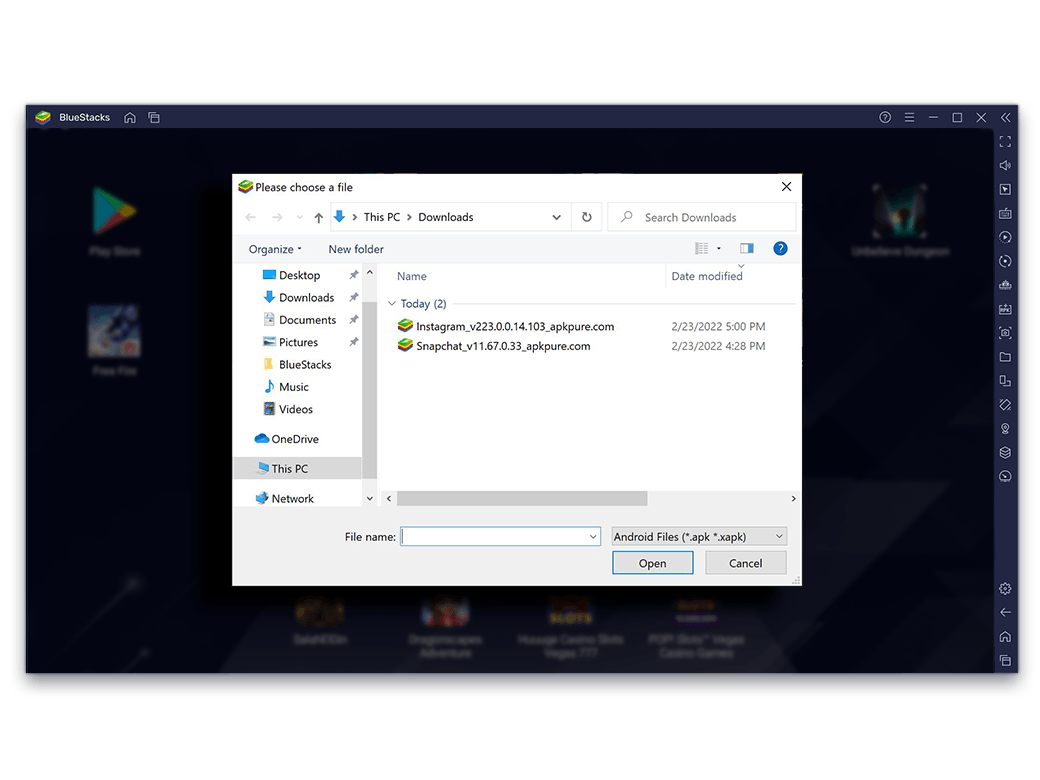1040x780 pixels.
Task: Click the volume icon in the sidebar
Action: 1005,165
